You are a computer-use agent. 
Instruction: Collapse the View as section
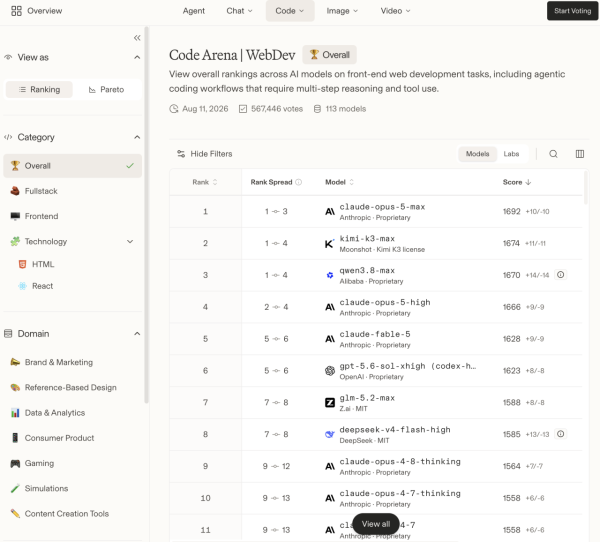click(x=137, y=57)
